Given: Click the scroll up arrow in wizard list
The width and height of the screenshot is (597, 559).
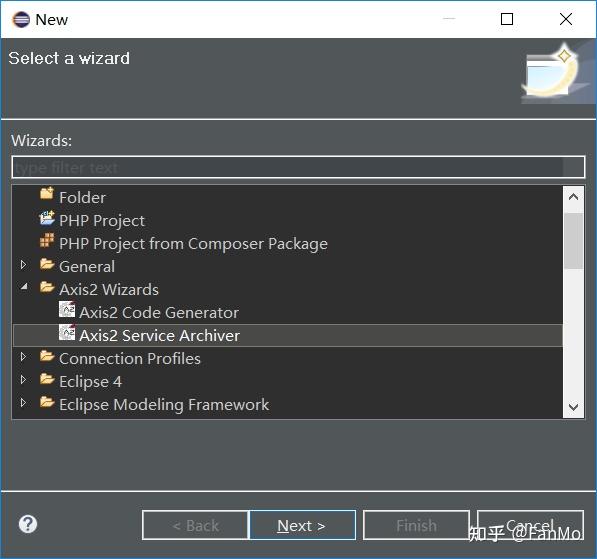Looking at the screenshot, I should pos(573,197).
